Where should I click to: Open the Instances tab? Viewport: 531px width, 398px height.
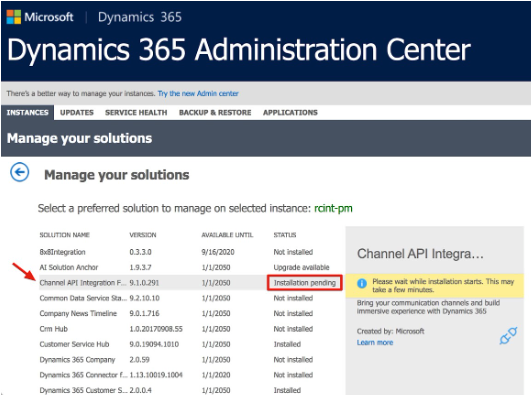[27, 112]
